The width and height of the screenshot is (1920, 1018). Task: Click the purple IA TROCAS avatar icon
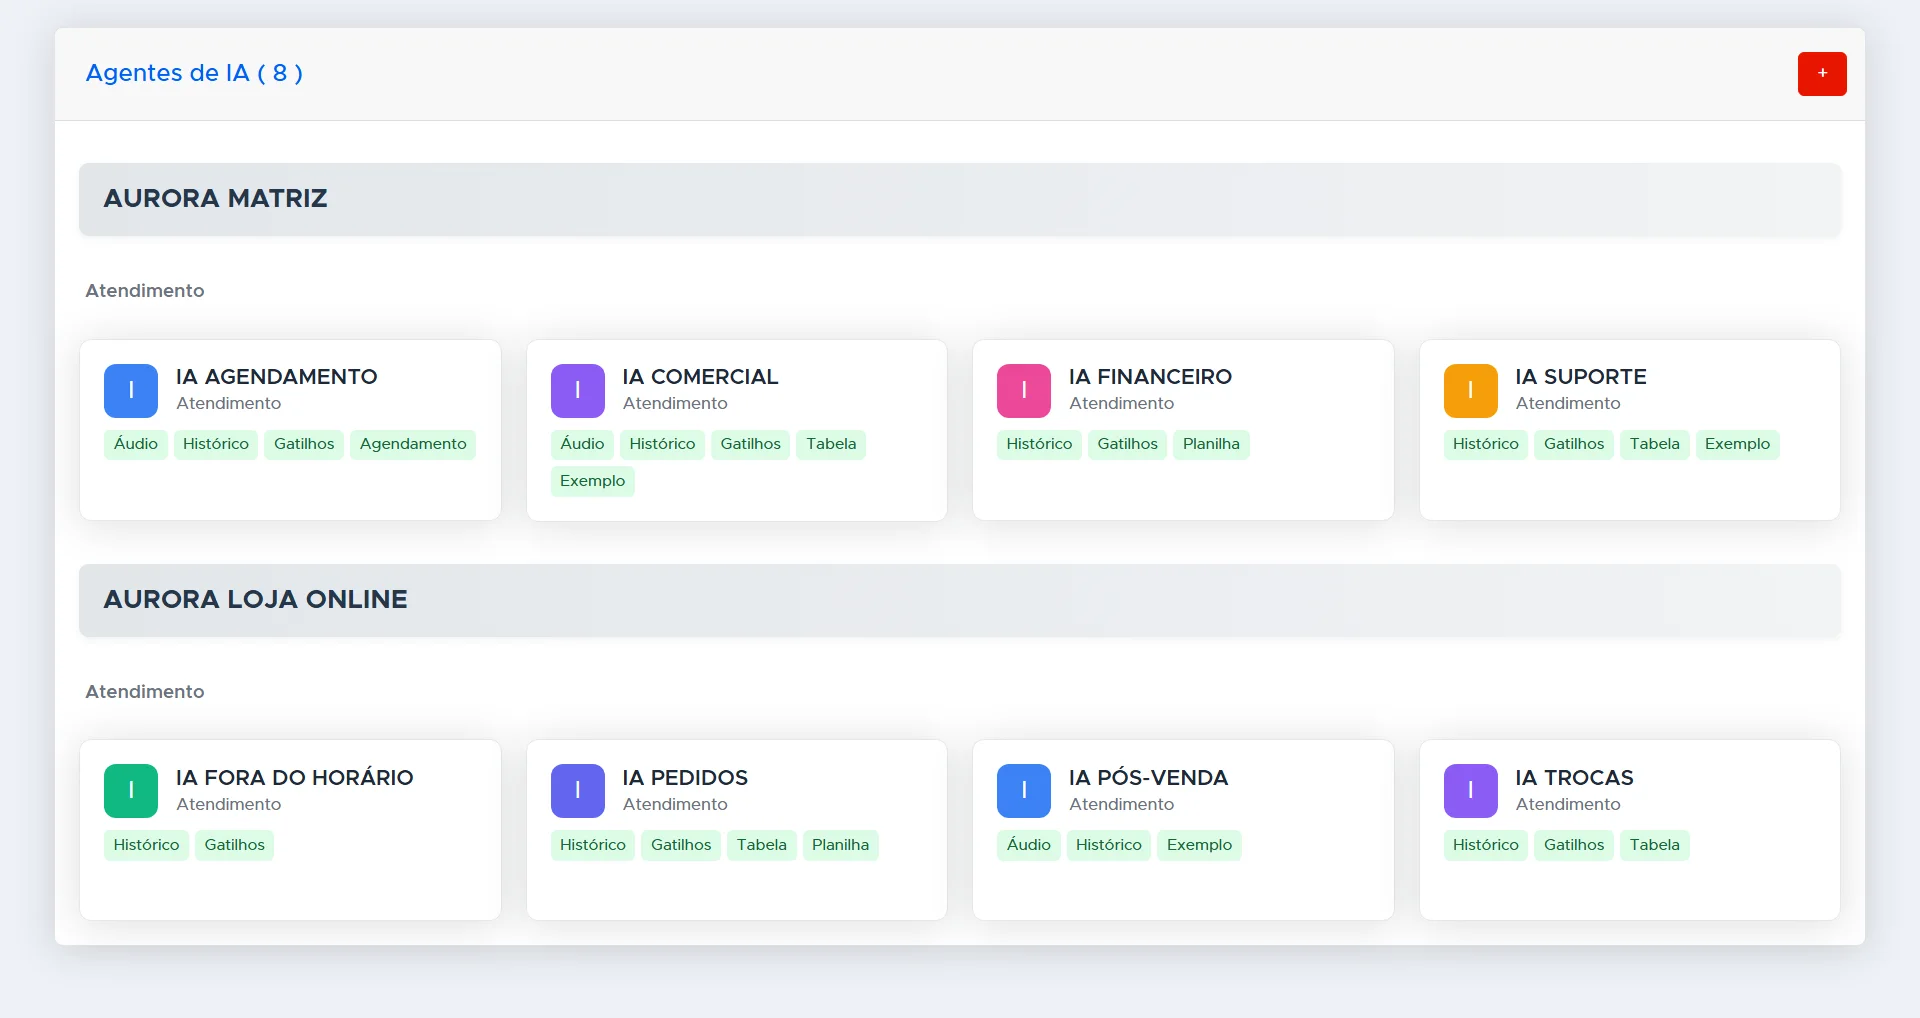pyautogui.click(x=1471, y=791)
